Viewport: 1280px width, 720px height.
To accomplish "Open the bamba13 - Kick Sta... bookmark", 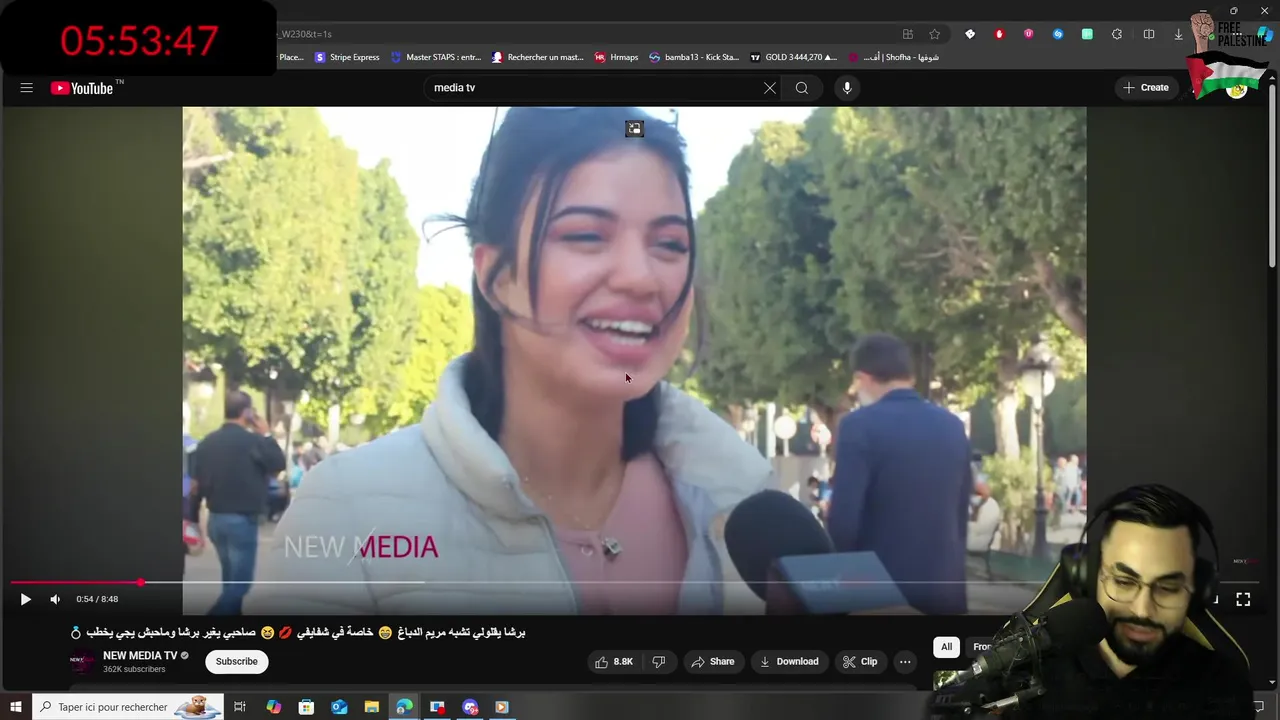I will [x=694, y=57].
